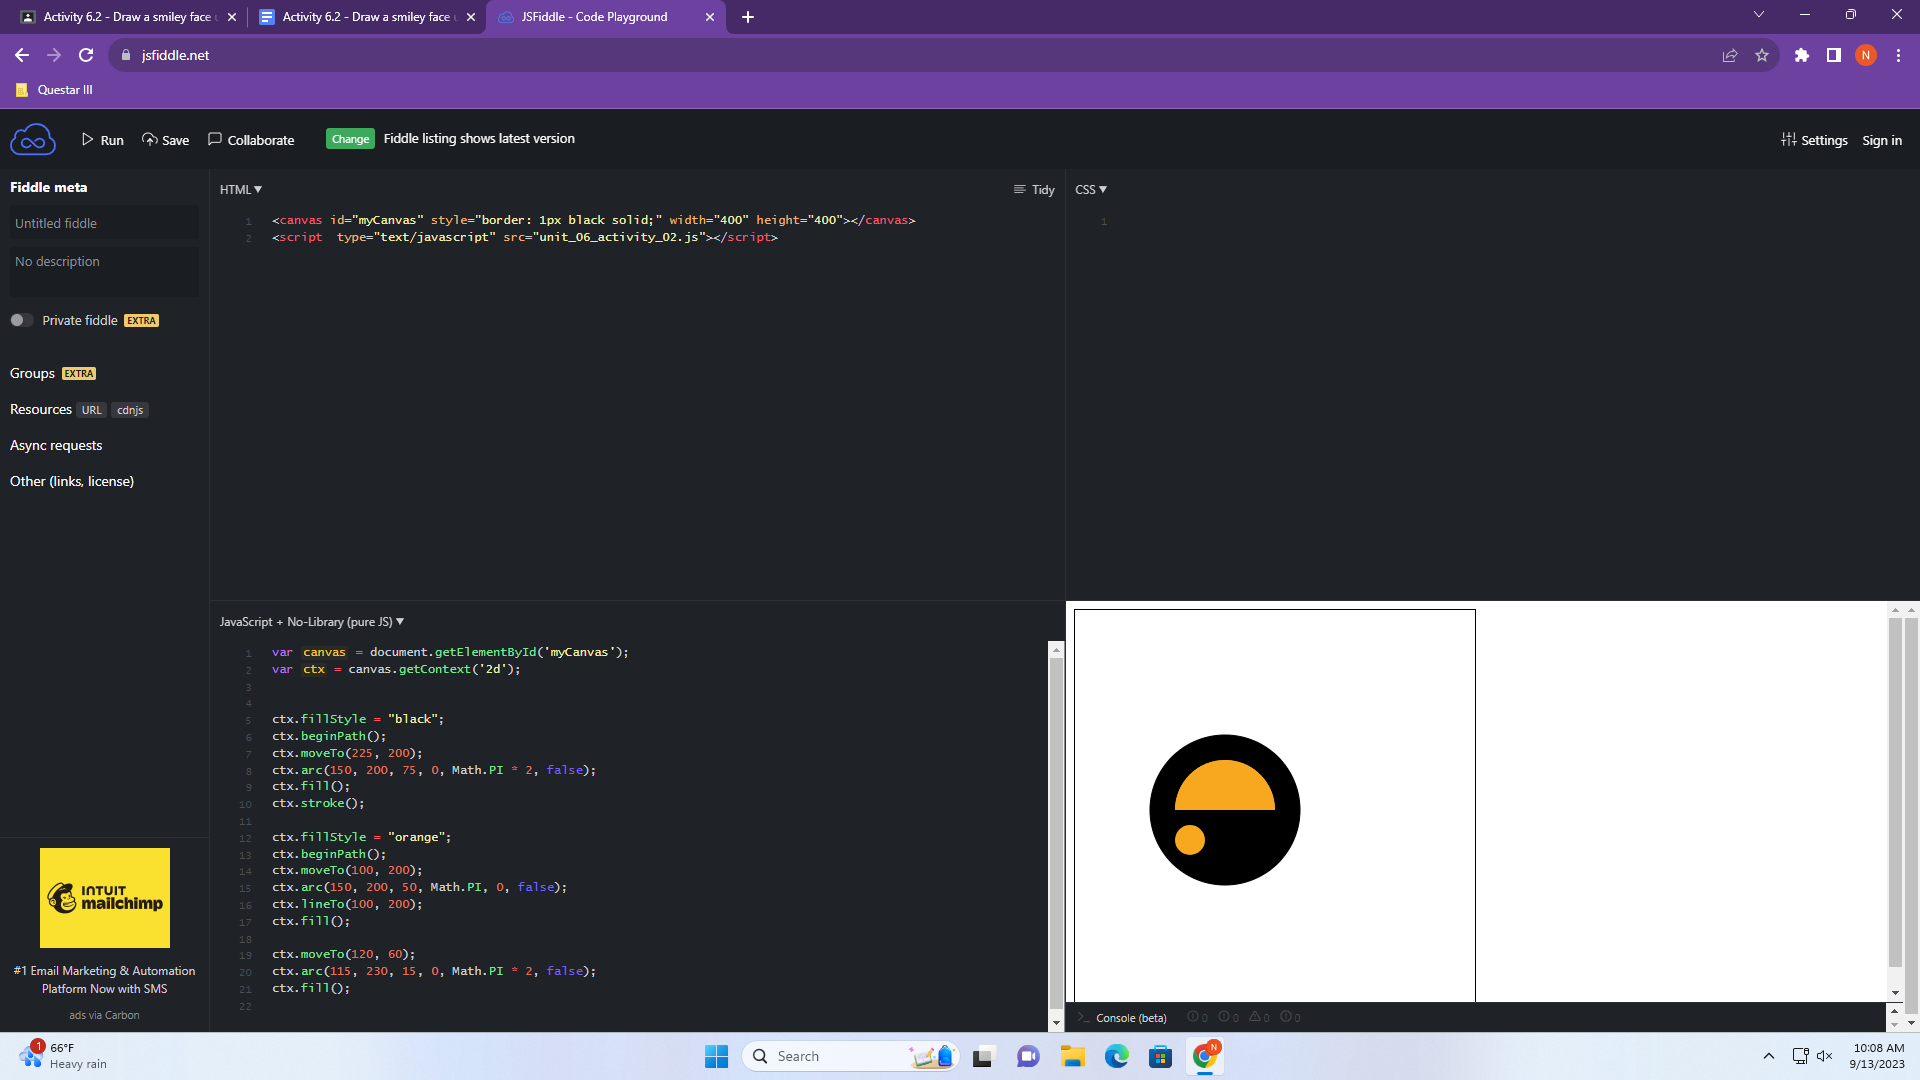Screen dimensions: 1920x1080
Task: Click the JSFiddle cloud logo
Action: (x=32, y=140)
